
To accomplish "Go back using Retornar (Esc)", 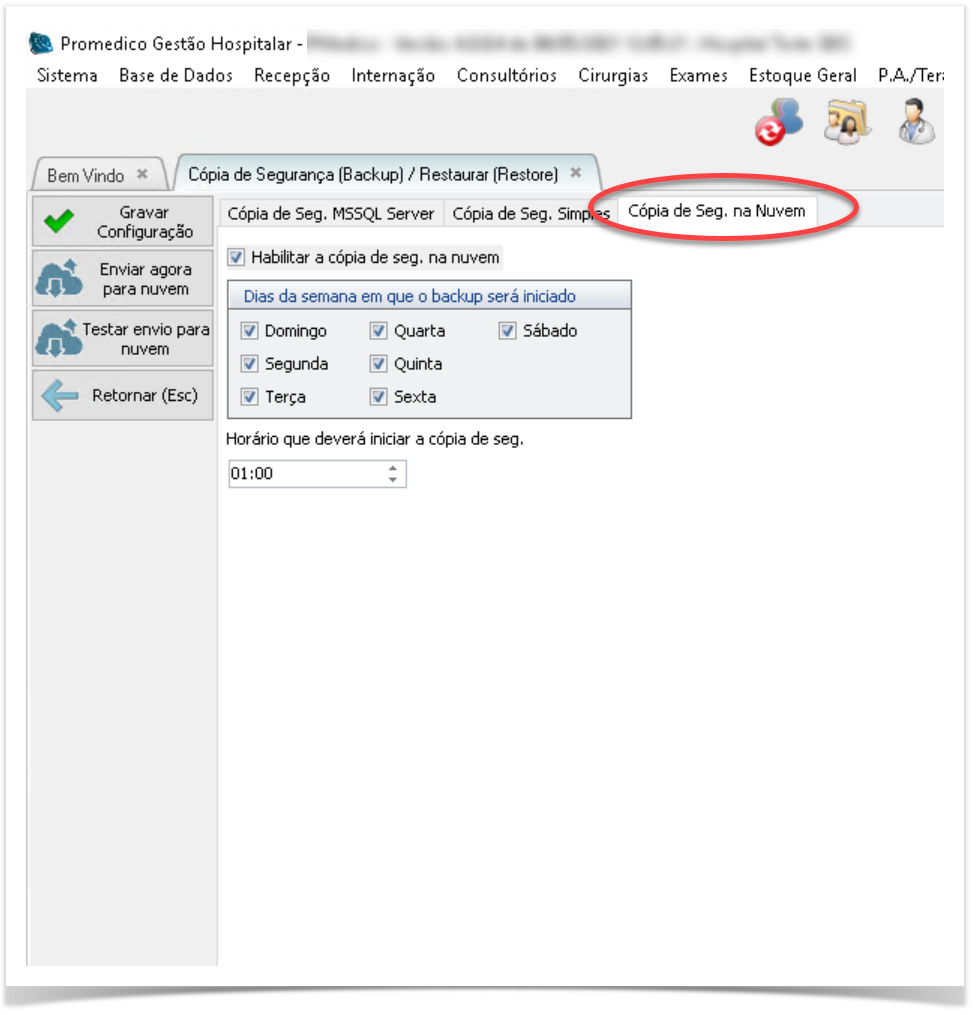I will [123, 396].
